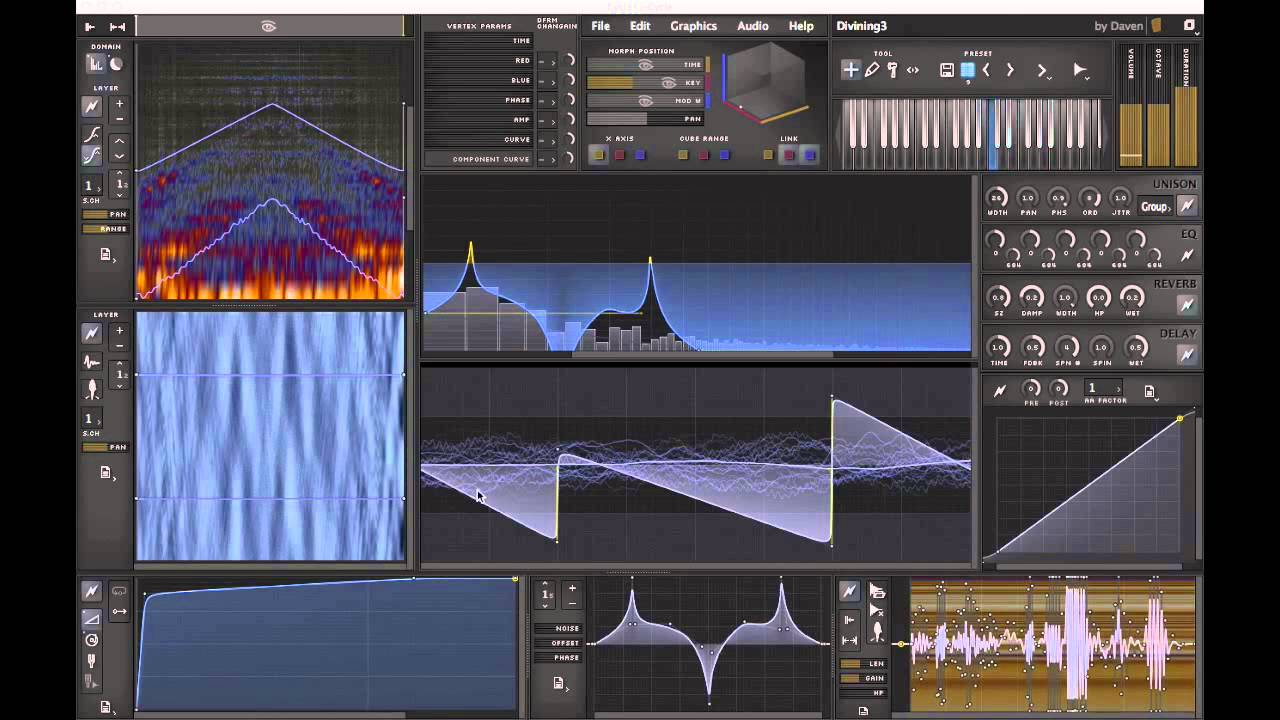The image size is (1280, 720).
Task: Save the preset with the floppy disk icon
Action: pyautogui.click(x=947, y=70)
